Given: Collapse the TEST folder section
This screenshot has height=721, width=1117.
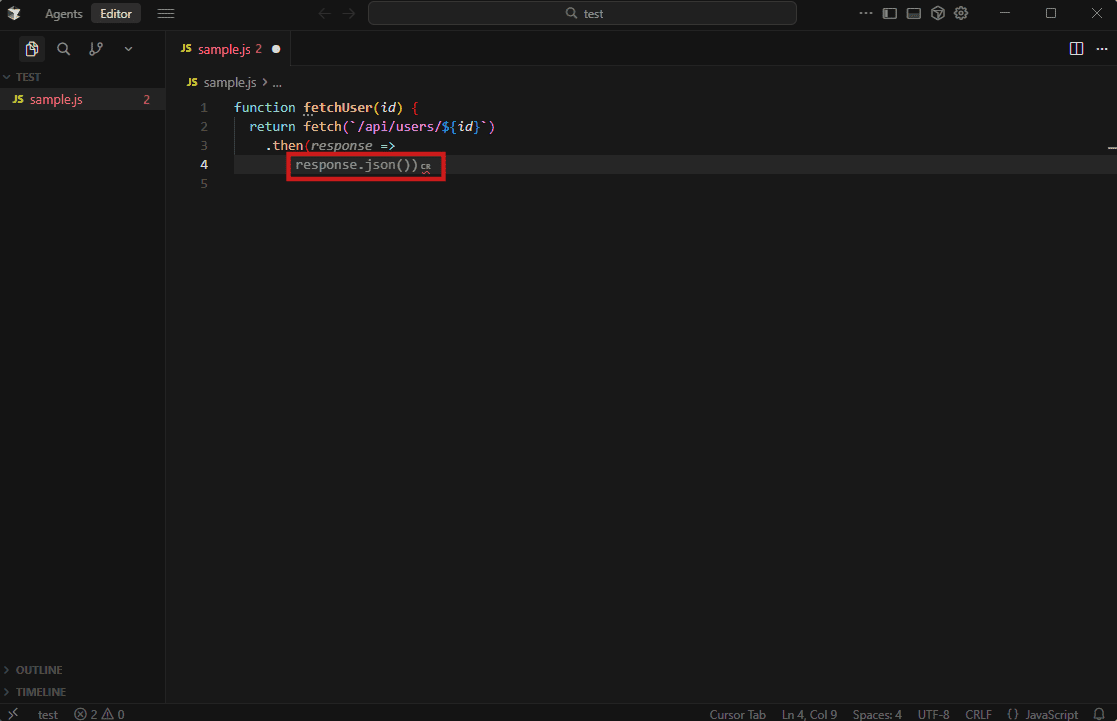Looking at the screenshot, I should pos(28,77).
